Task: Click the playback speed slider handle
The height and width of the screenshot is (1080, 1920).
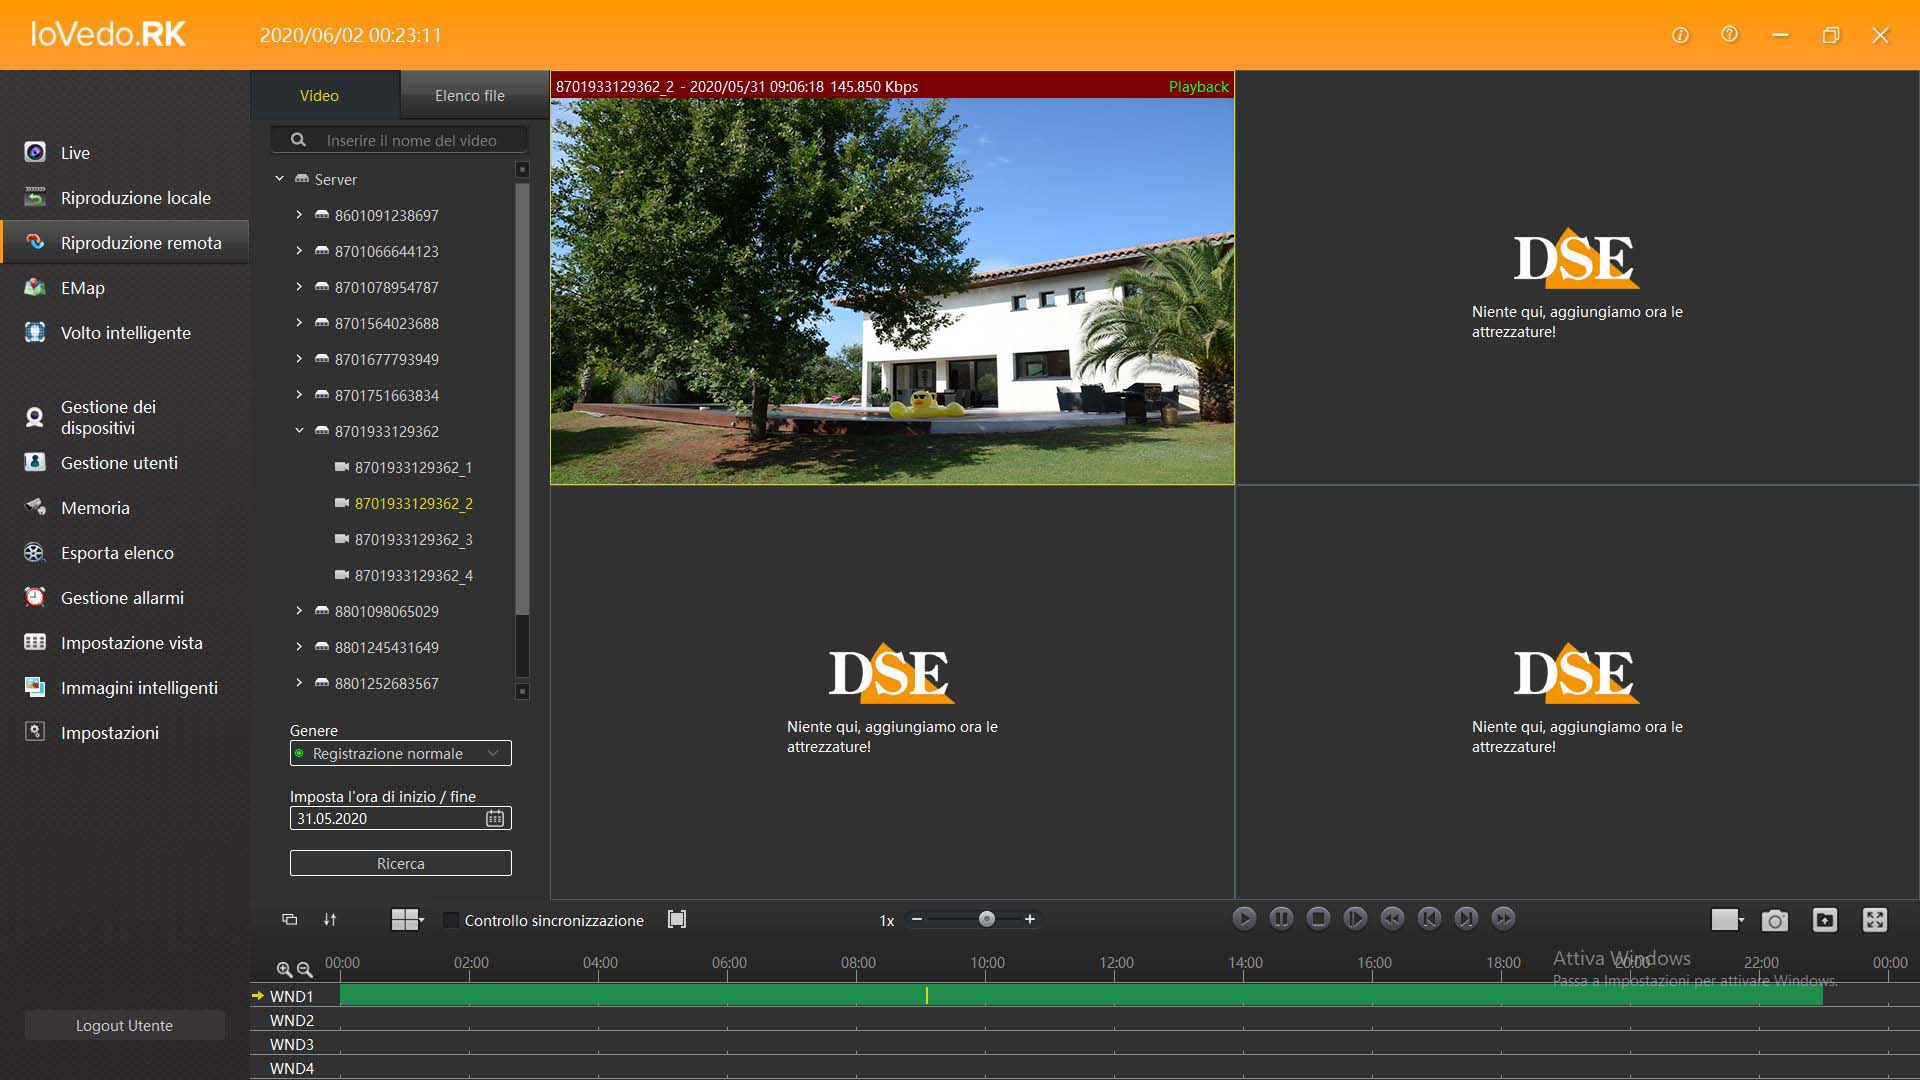Action: [987, 919]
